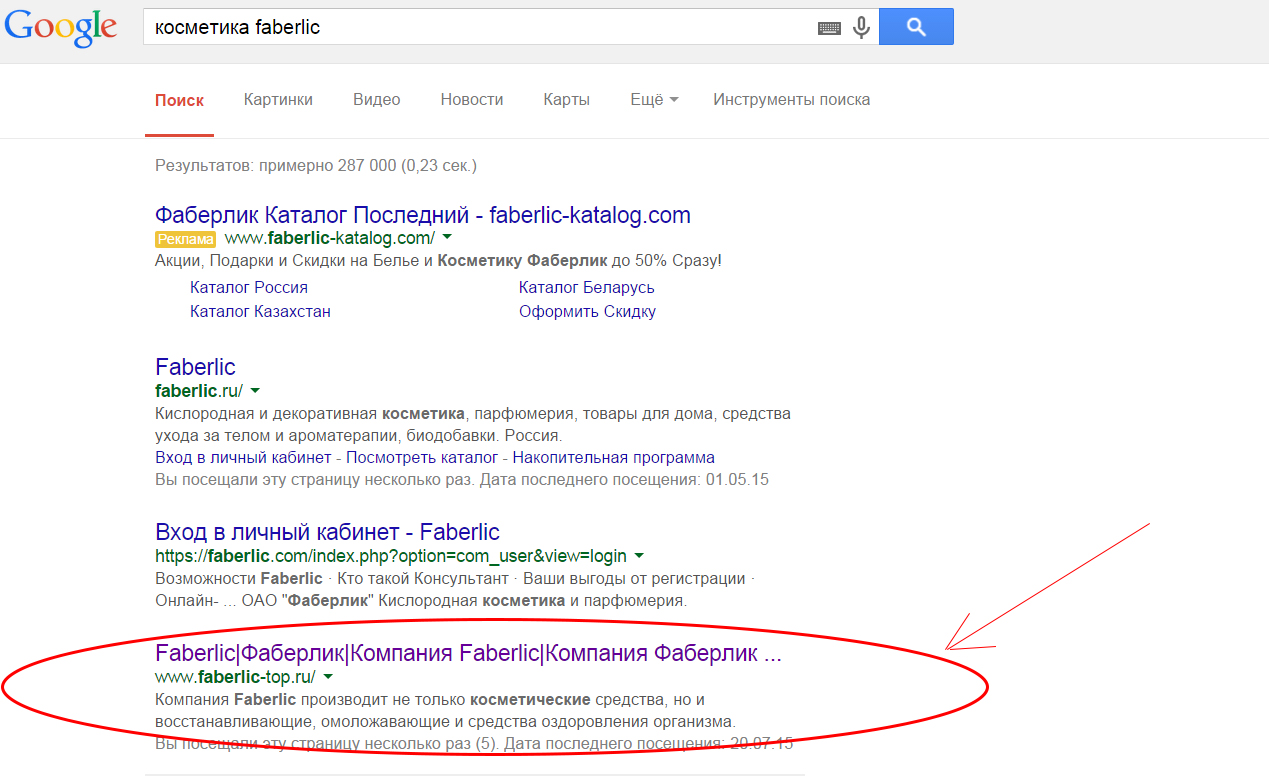Expand arrow beside faberlic-katalog.com URL
Screen dimensions: 1269x776
point(447,238)
